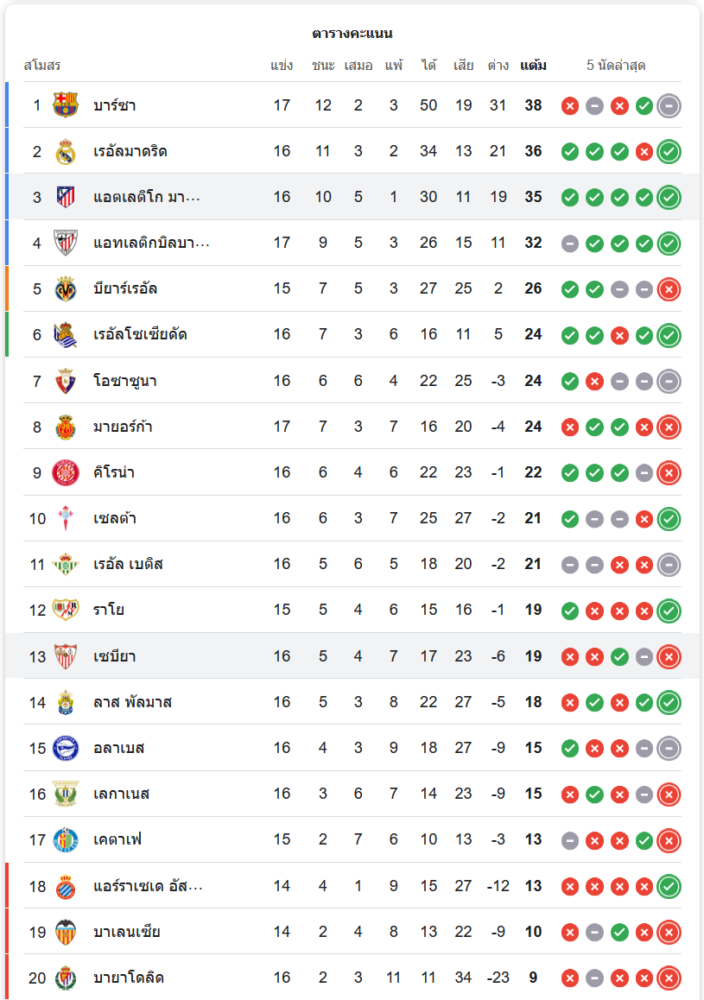Click the Real Sociedad crest icon
The image size is (704, 1000).
coord(66,335)
